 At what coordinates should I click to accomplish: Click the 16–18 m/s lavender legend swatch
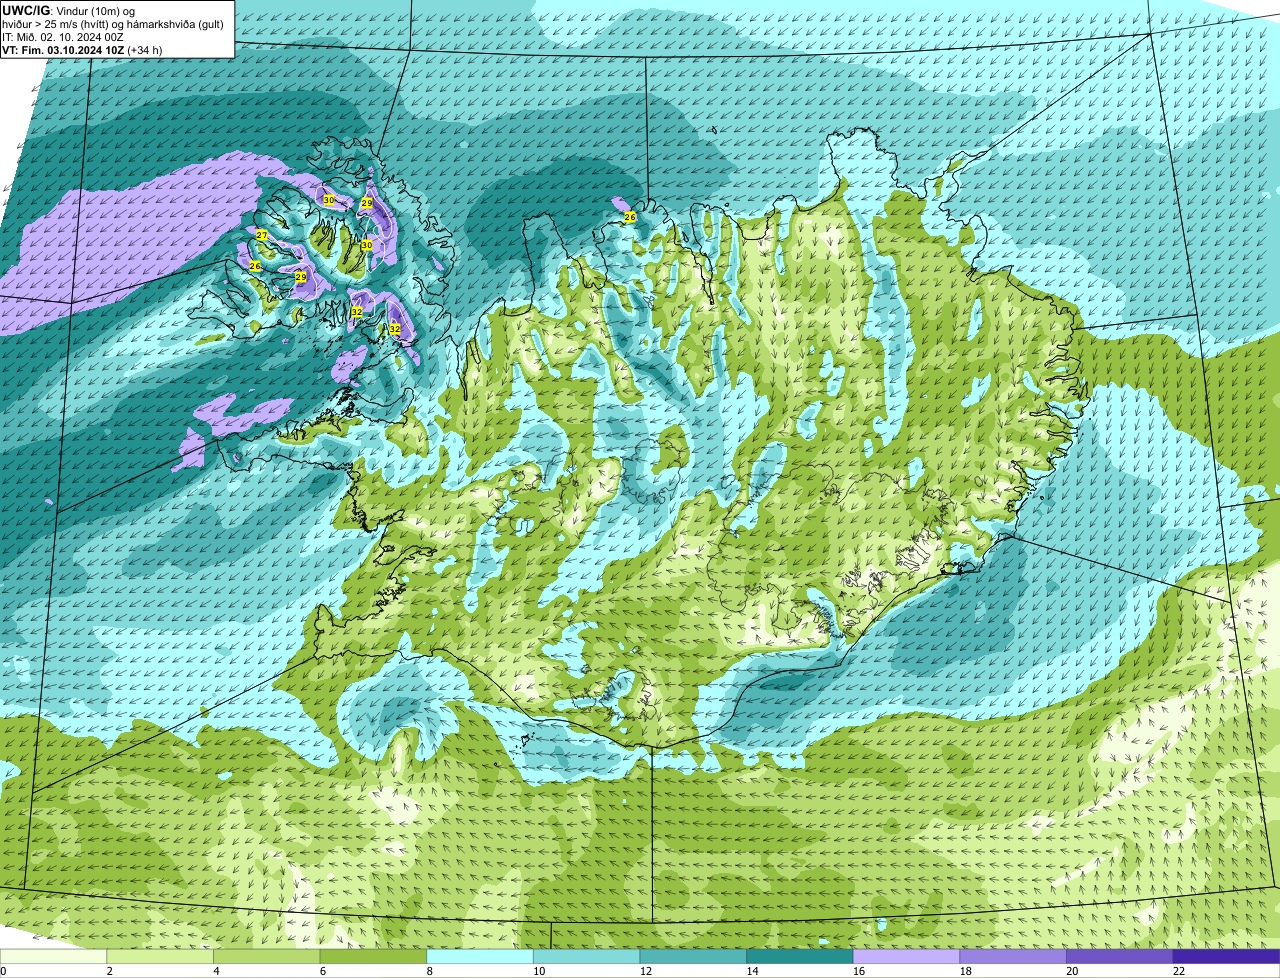907,956
